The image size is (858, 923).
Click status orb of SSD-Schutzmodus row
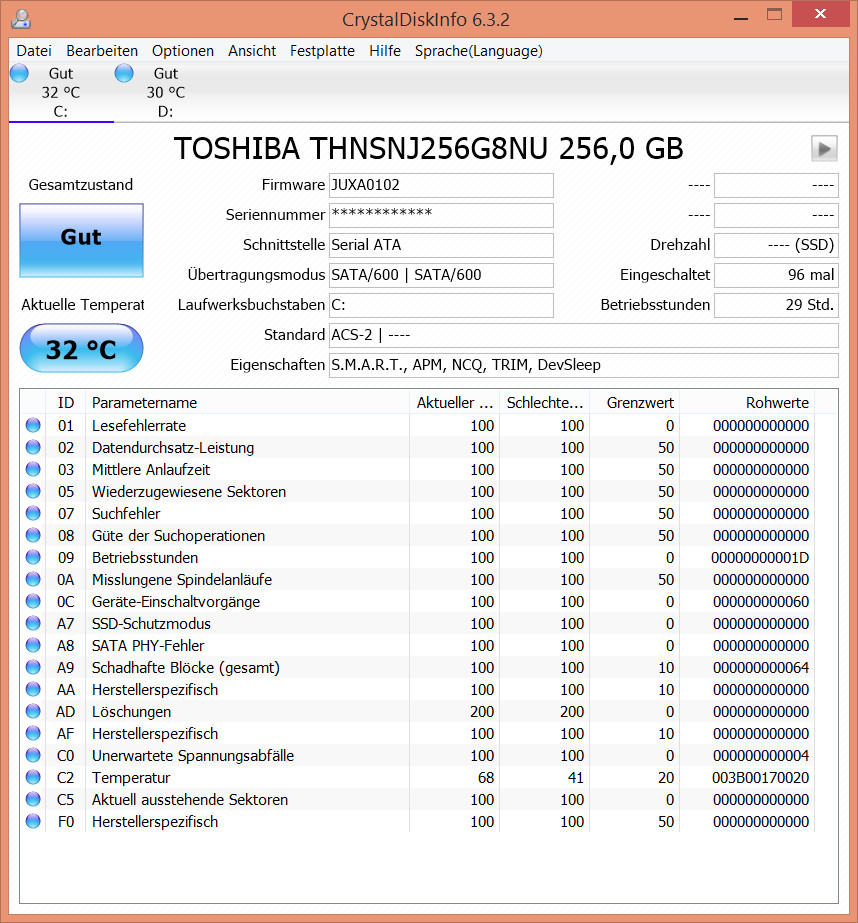(x=33, y=623)
